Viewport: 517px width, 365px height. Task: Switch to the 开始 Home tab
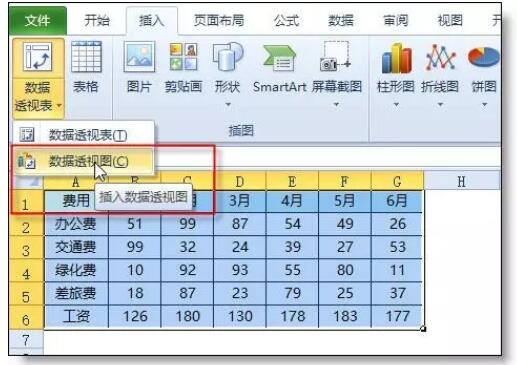97,21
